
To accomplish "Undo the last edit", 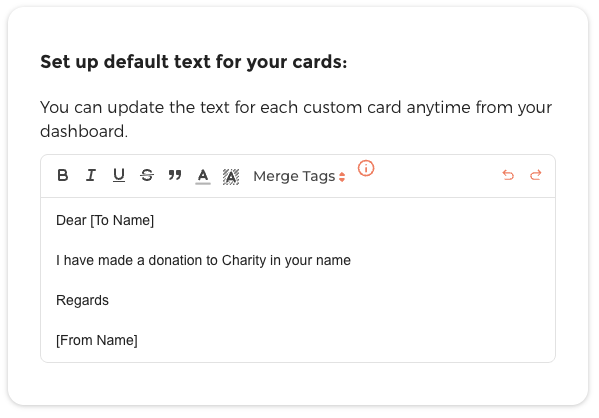I will click(508, 175).
